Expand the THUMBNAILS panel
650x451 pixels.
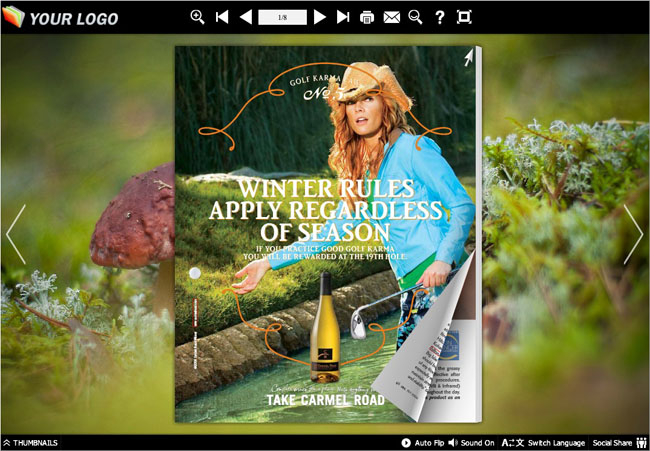point(31,443)
